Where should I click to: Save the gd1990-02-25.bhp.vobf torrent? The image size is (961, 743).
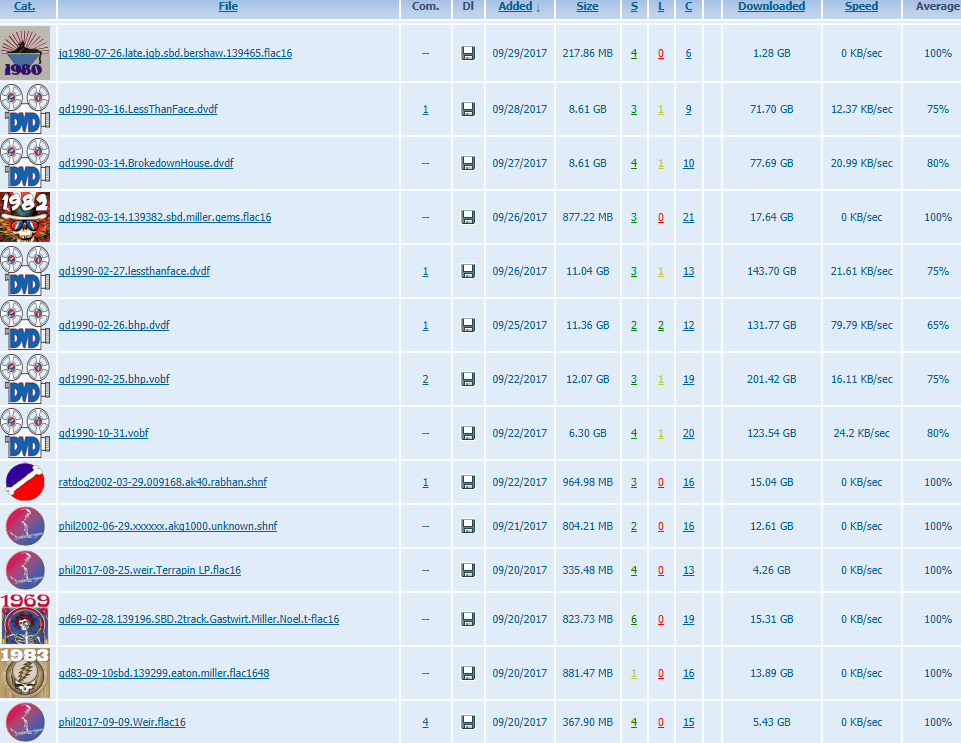tap(468, 379)
